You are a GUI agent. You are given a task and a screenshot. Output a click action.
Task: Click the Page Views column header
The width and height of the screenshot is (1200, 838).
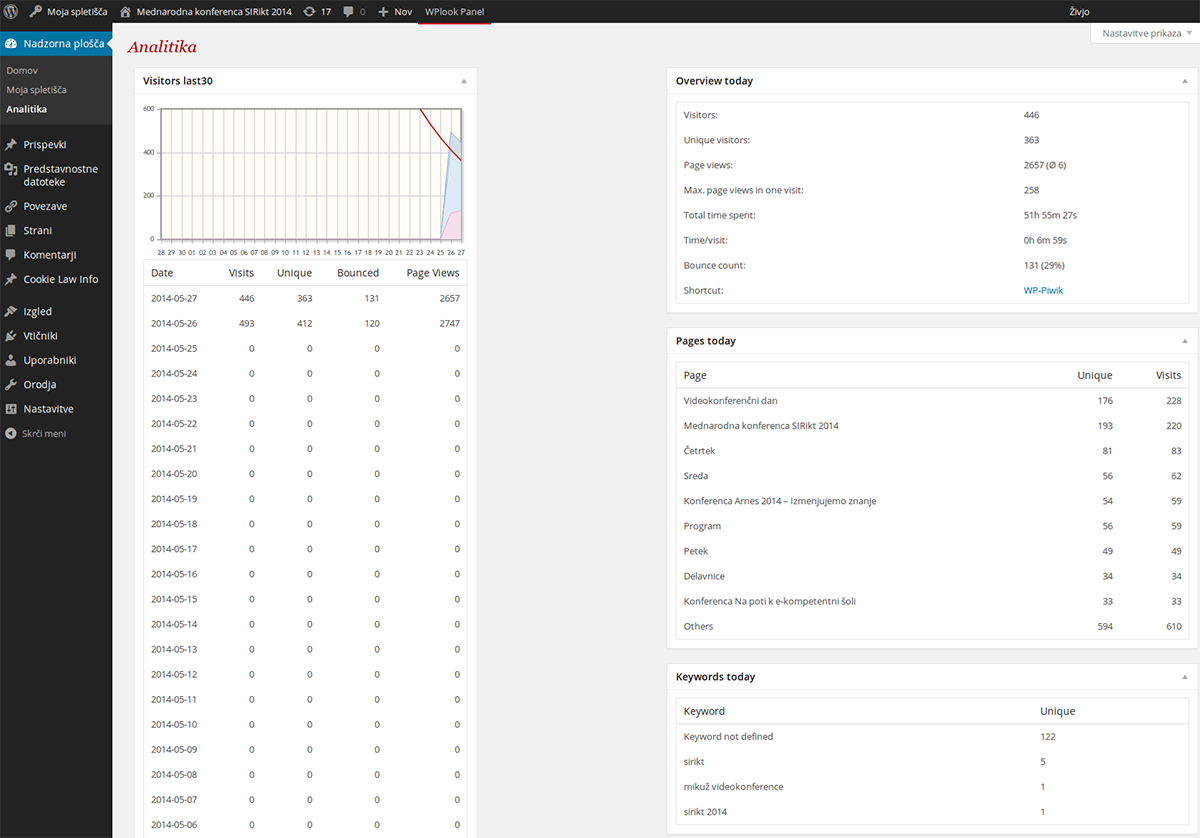click(x=433, y=273)
